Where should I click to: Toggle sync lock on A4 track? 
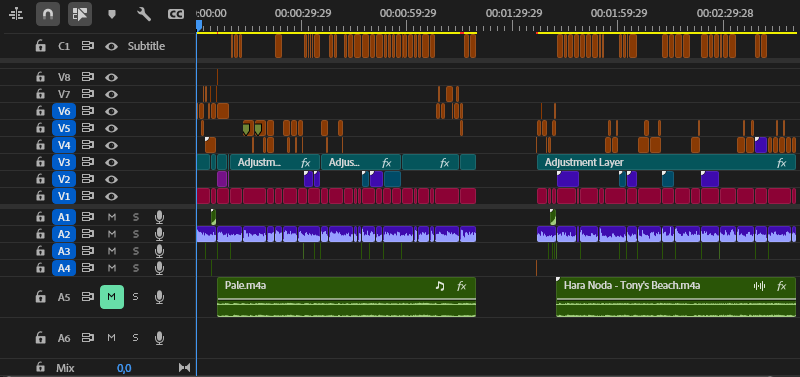point(88,268)
